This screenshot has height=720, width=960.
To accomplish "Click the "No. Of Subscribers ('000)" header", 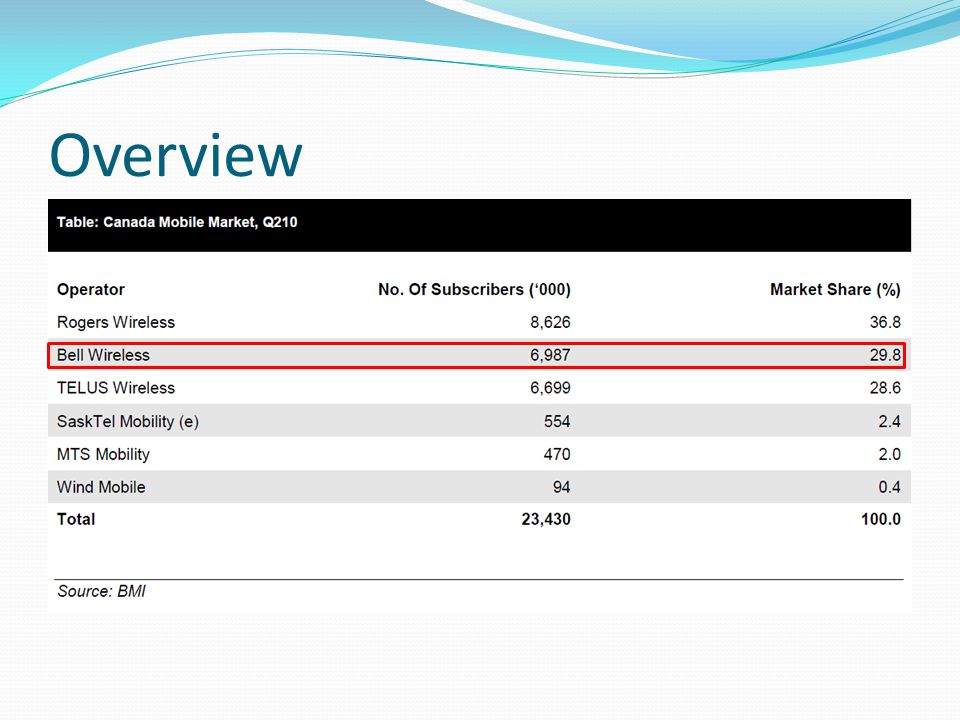I will (474, 290).
